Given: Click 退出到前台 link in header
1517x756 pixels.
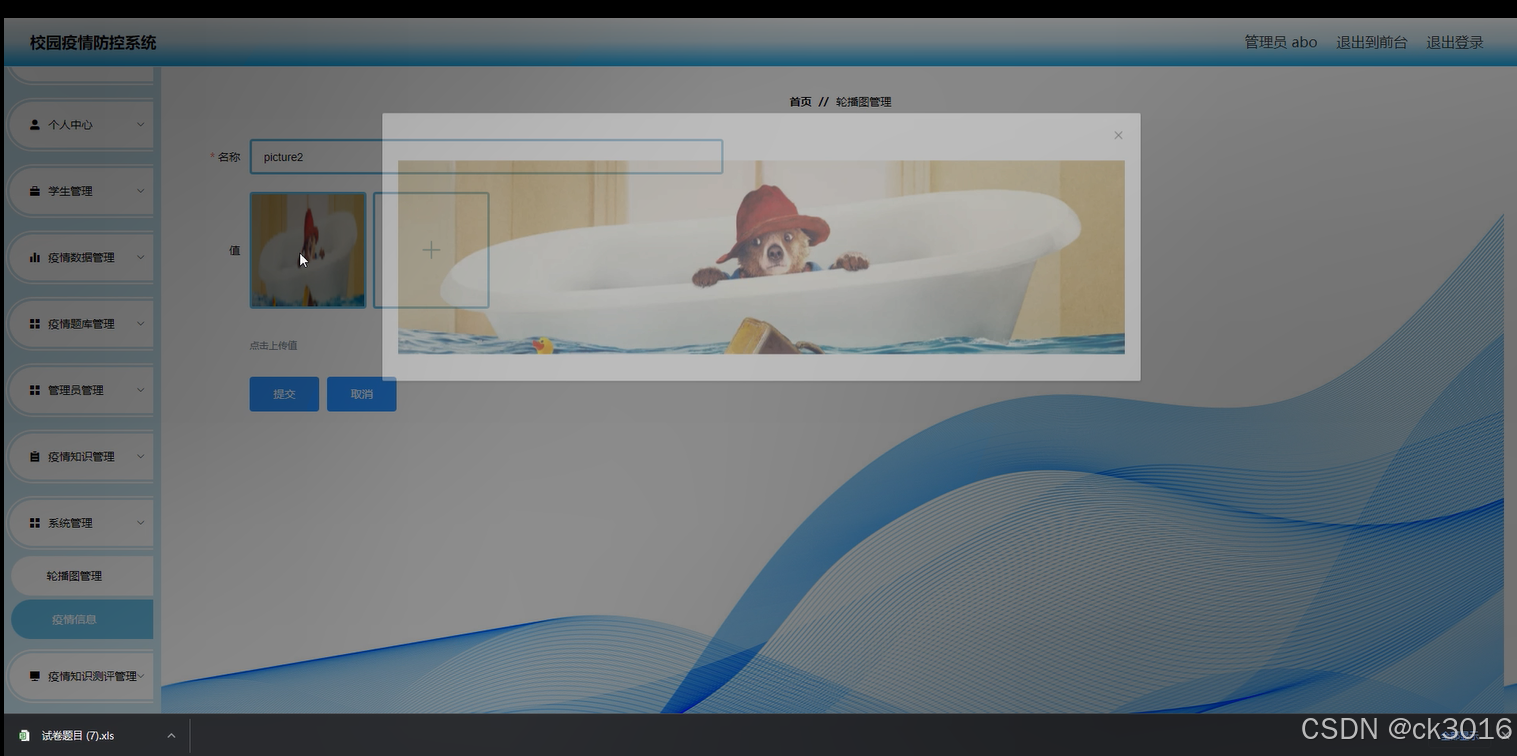Looking at the screenshot, I should [x=1372, y=42].
